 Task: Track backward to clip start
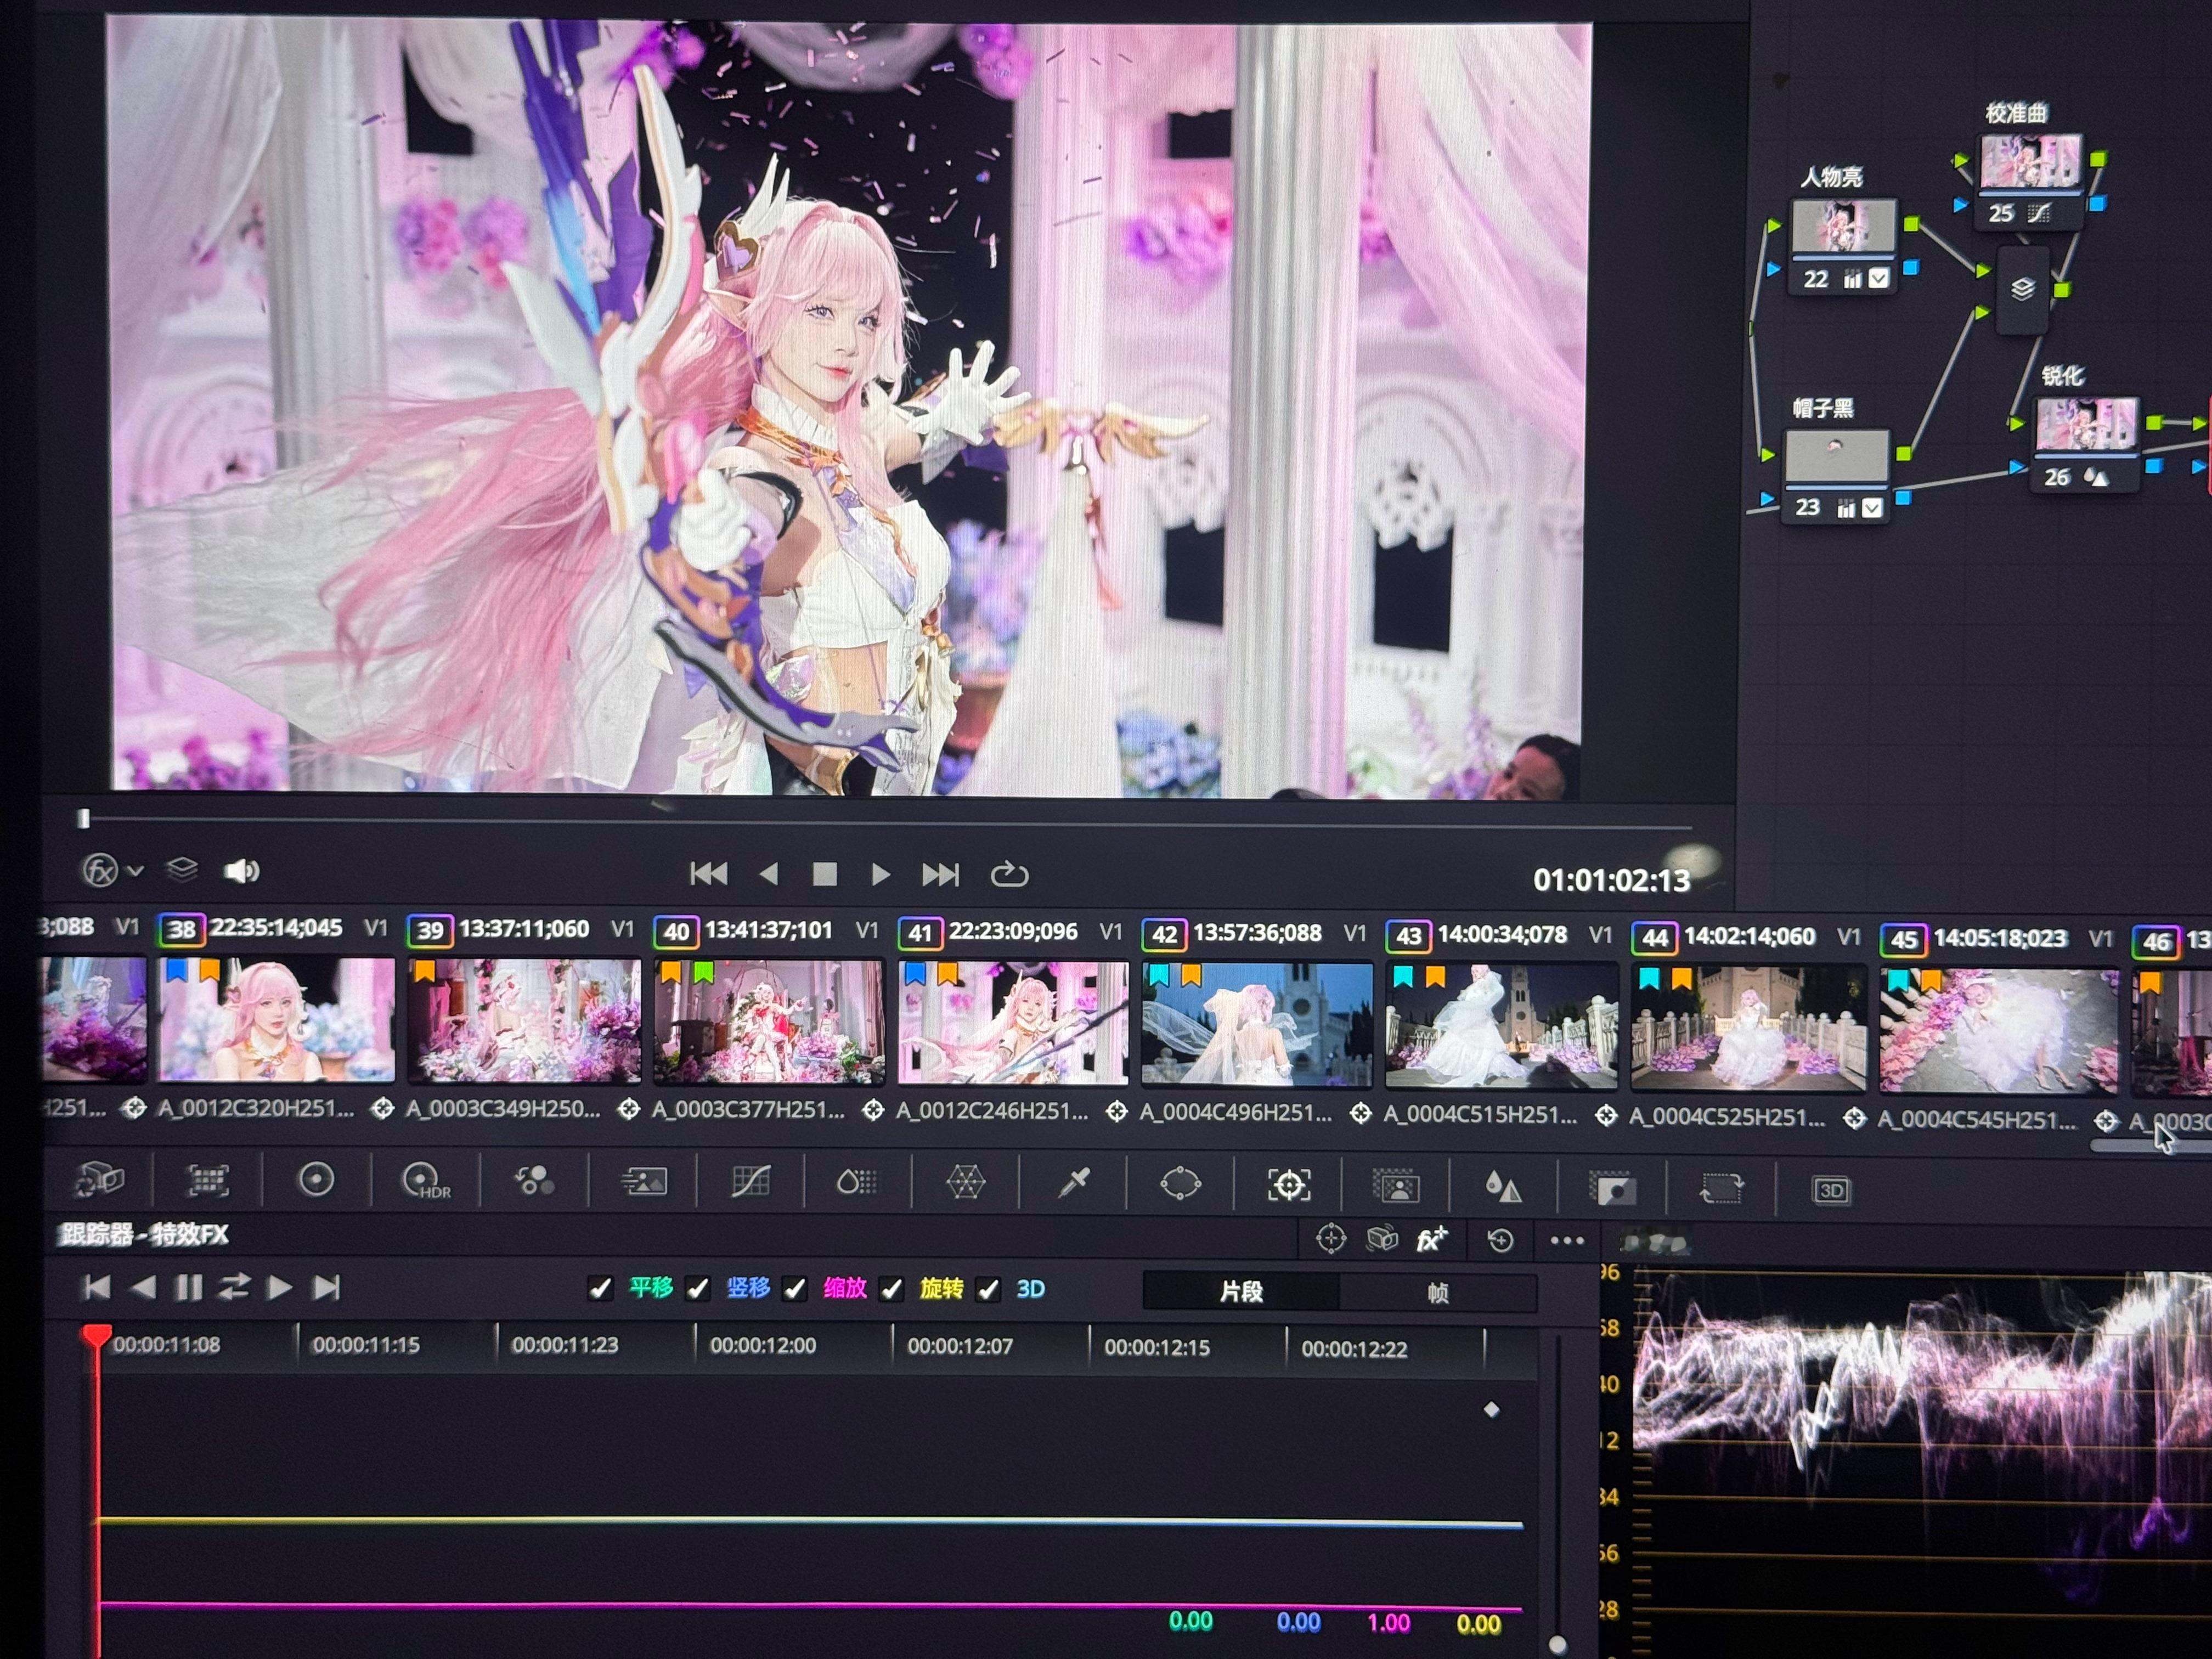[97, 1287]
